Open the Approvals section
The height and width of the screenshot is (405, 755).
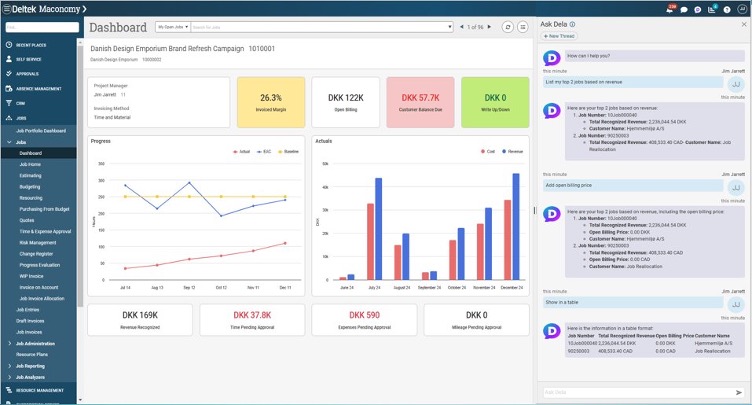[x=29, y=73]
